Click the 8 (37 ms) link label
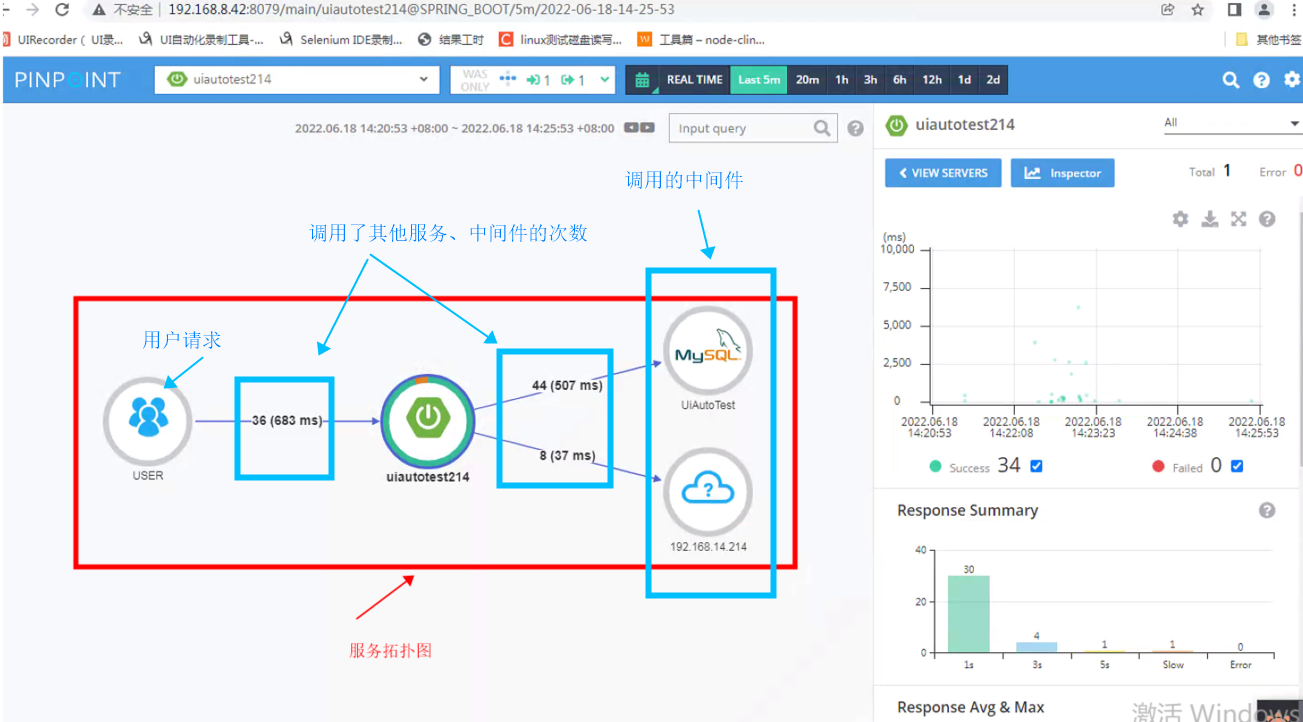The width and height of the screenshot is (1303, 722). point(567,456)
